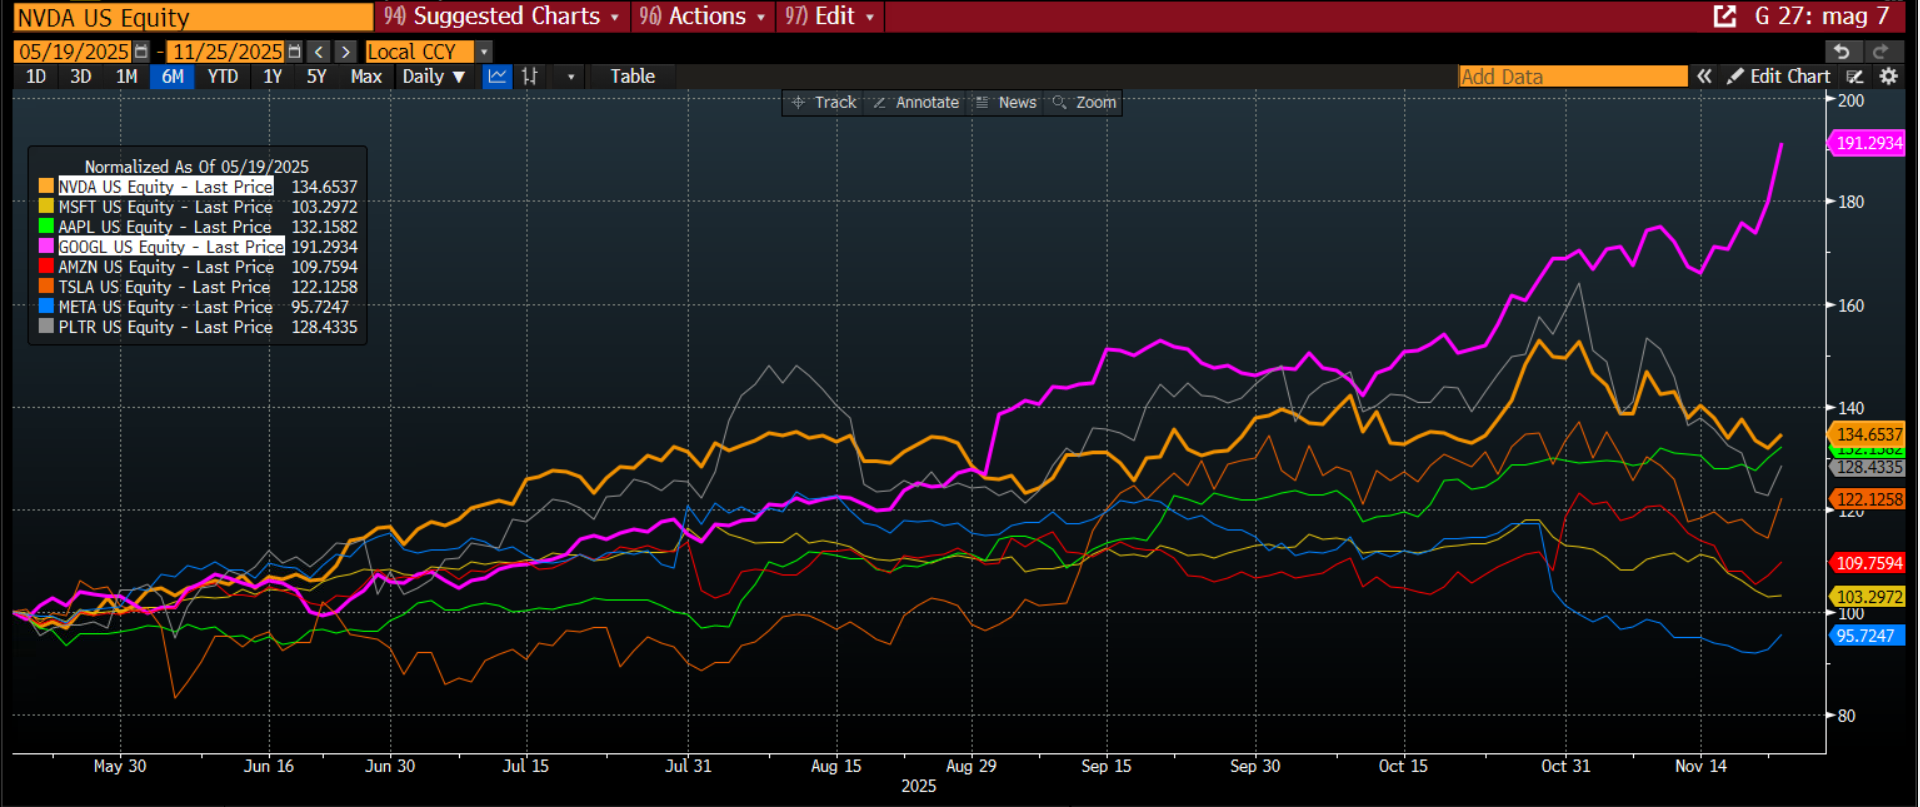Open the start date calendar picker
The width and height of the screenshot is (1920, 807).
pos(141,52)
